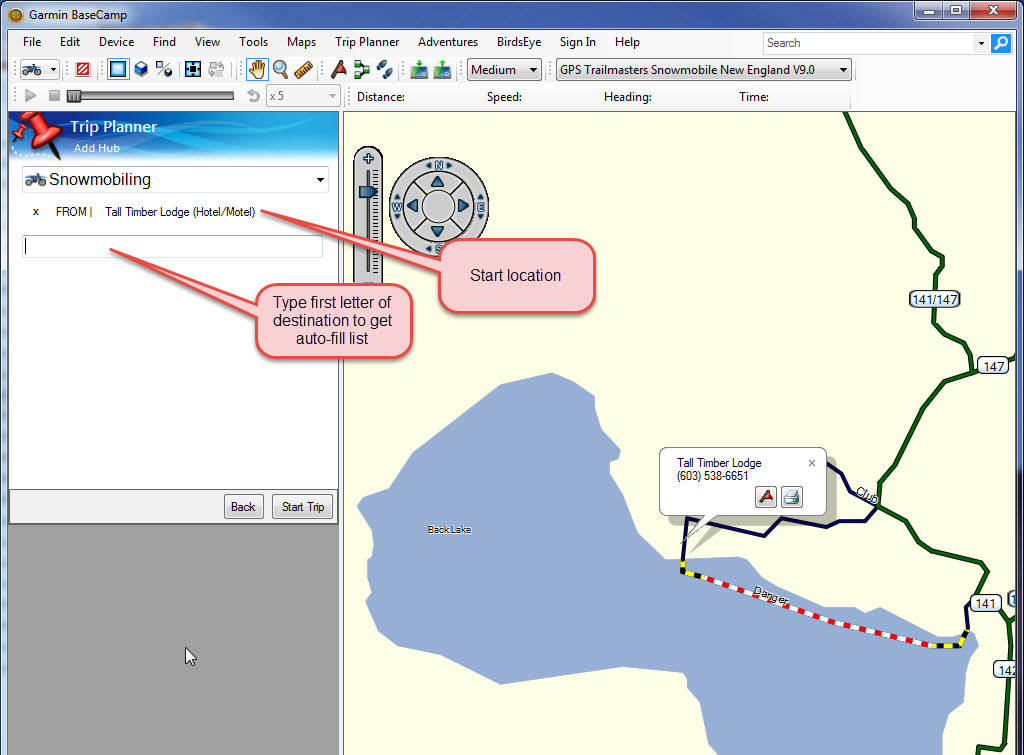Click the red striped avoidance icon
This screenshot has width=1024, height=755.
(x=83, y=69)
